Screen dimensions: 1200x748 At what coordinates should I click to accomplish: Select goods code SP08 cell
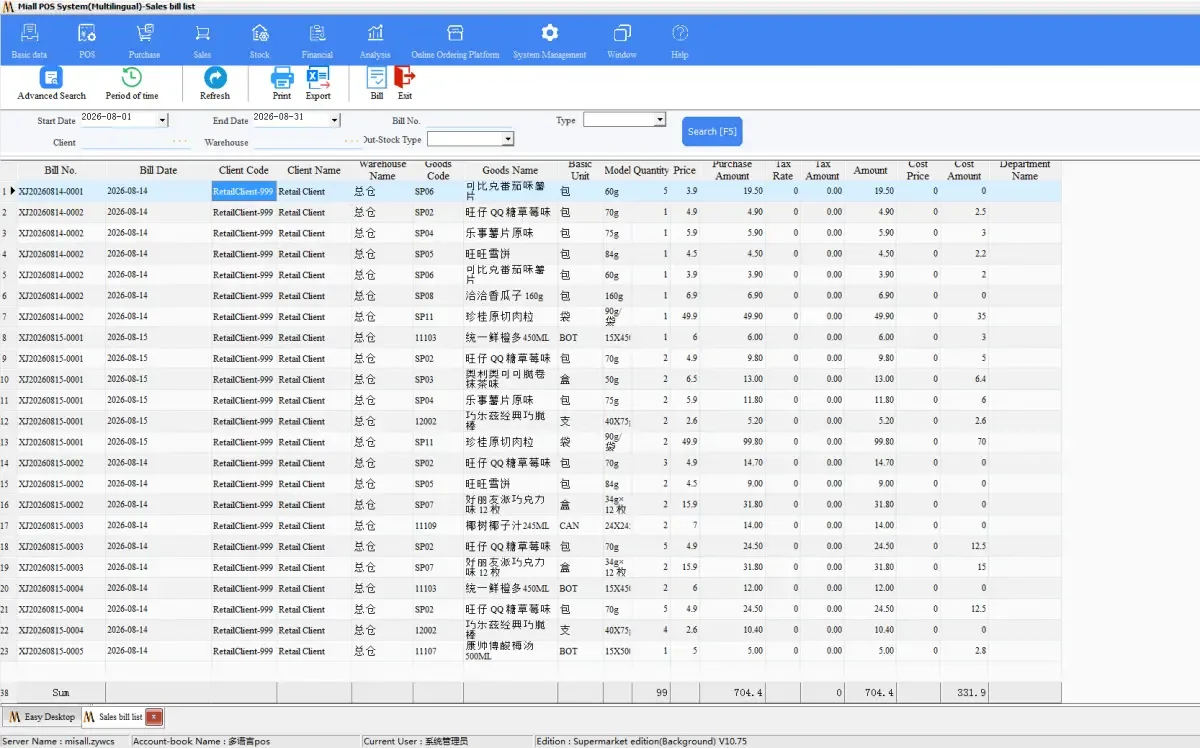pyautogui.click(x=438, y=296)
